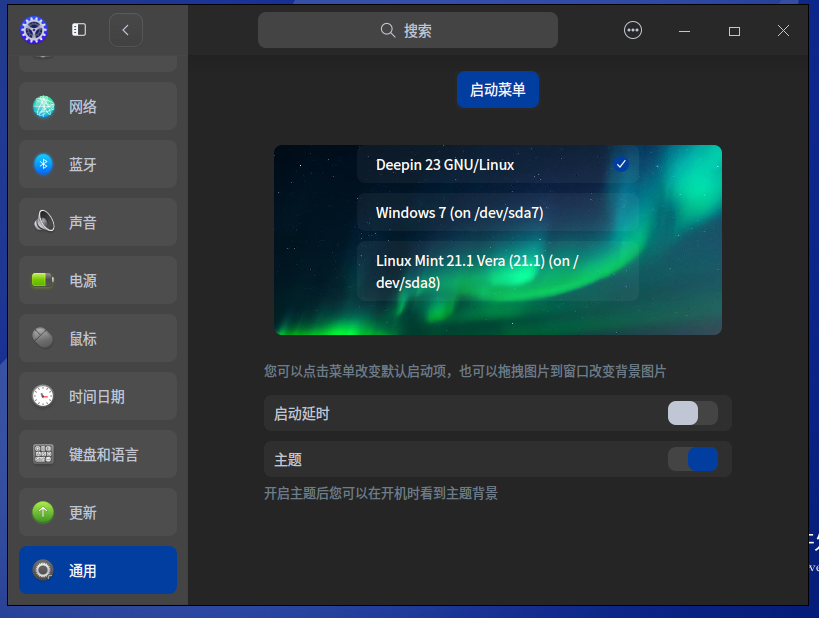The image size is (819, 618).
Task: Collapse the settings sidebar
Action: coord(78,29)
